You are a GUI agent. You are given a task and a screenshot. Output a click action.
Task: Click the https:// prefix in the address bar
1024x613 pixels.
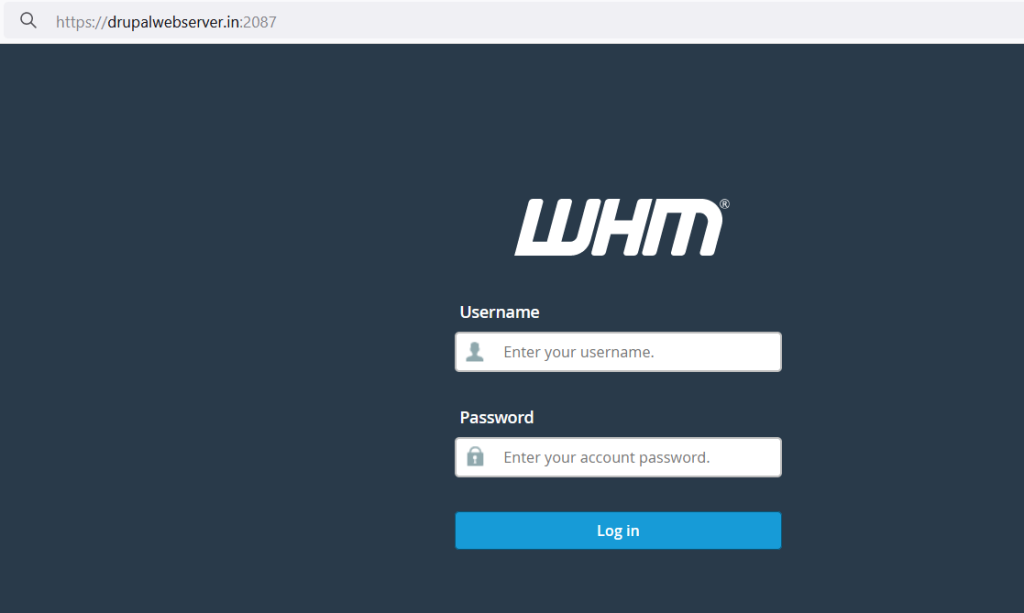coord(81,22)
